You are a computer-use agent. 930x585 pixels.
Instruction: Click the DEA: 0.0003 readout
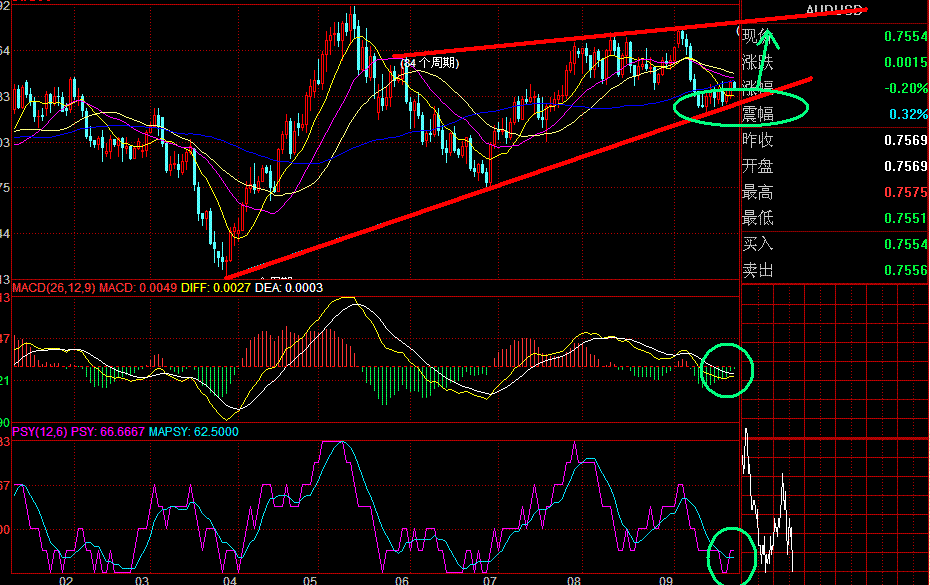click(x=289, y=288)
